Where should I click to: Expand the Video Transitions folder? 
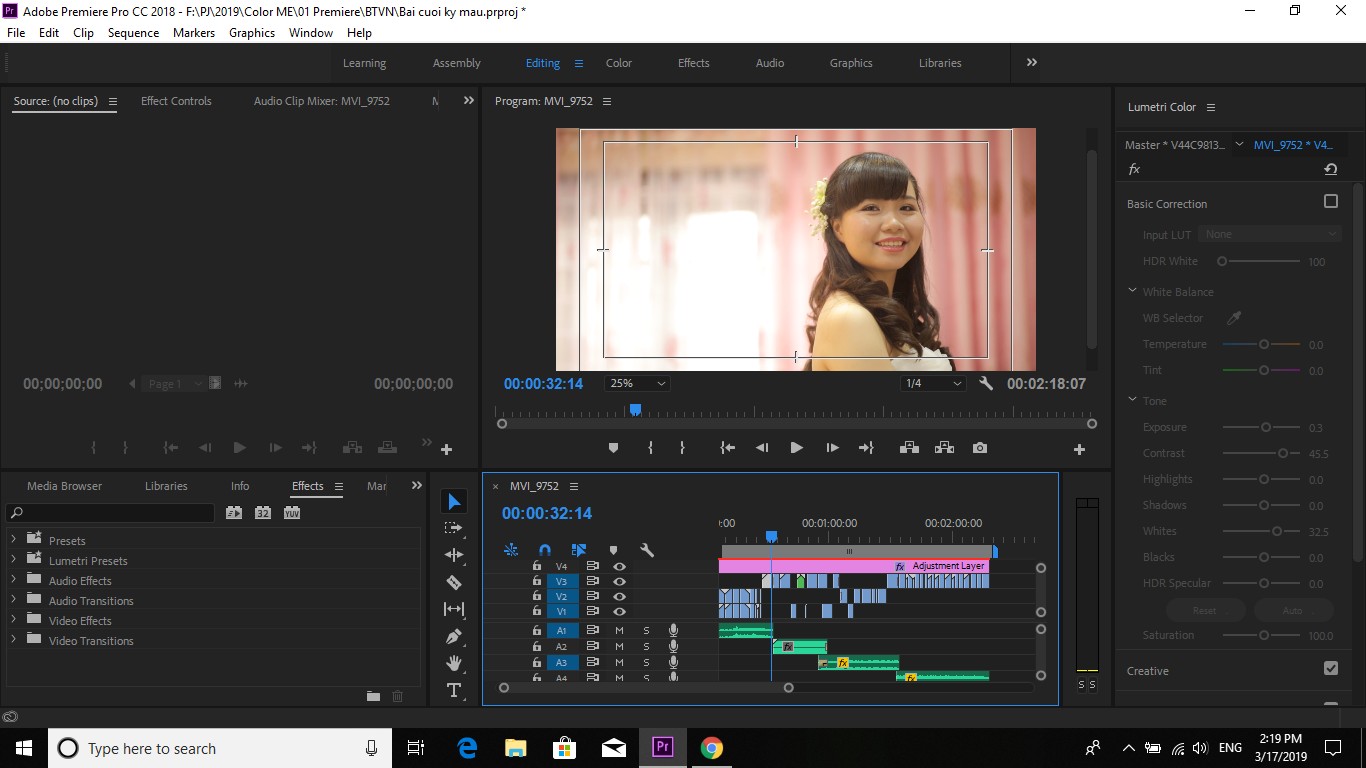pyautogui.click(x=14, y=640)
